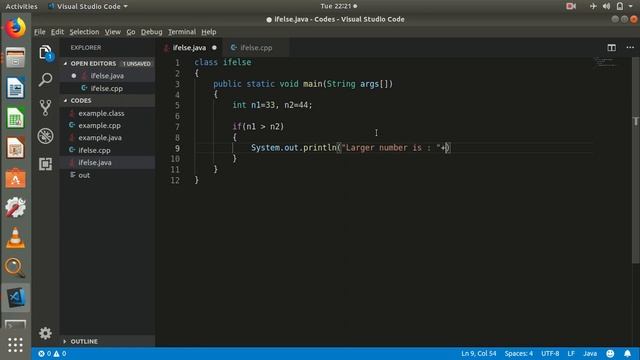Open example.java in the CODES folder
Image resolution: width=640 pixels, height=360 pixels.
coord(100,138)
